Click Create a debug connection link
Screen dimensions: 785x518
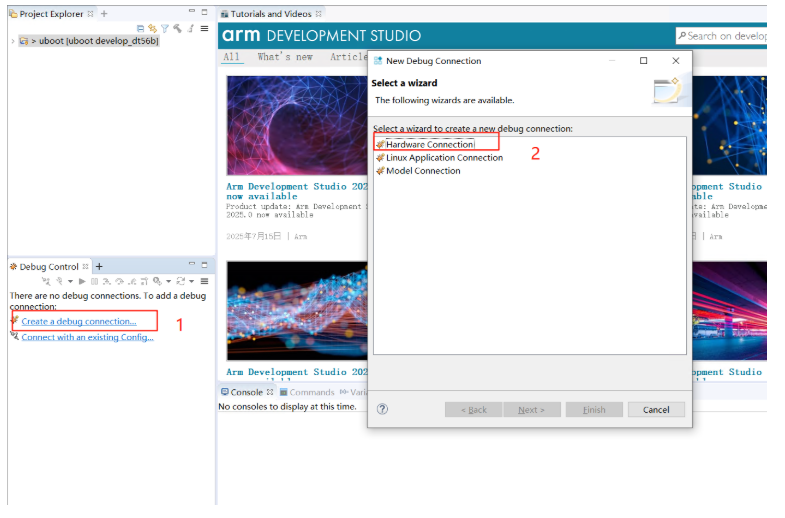(79, 322)
